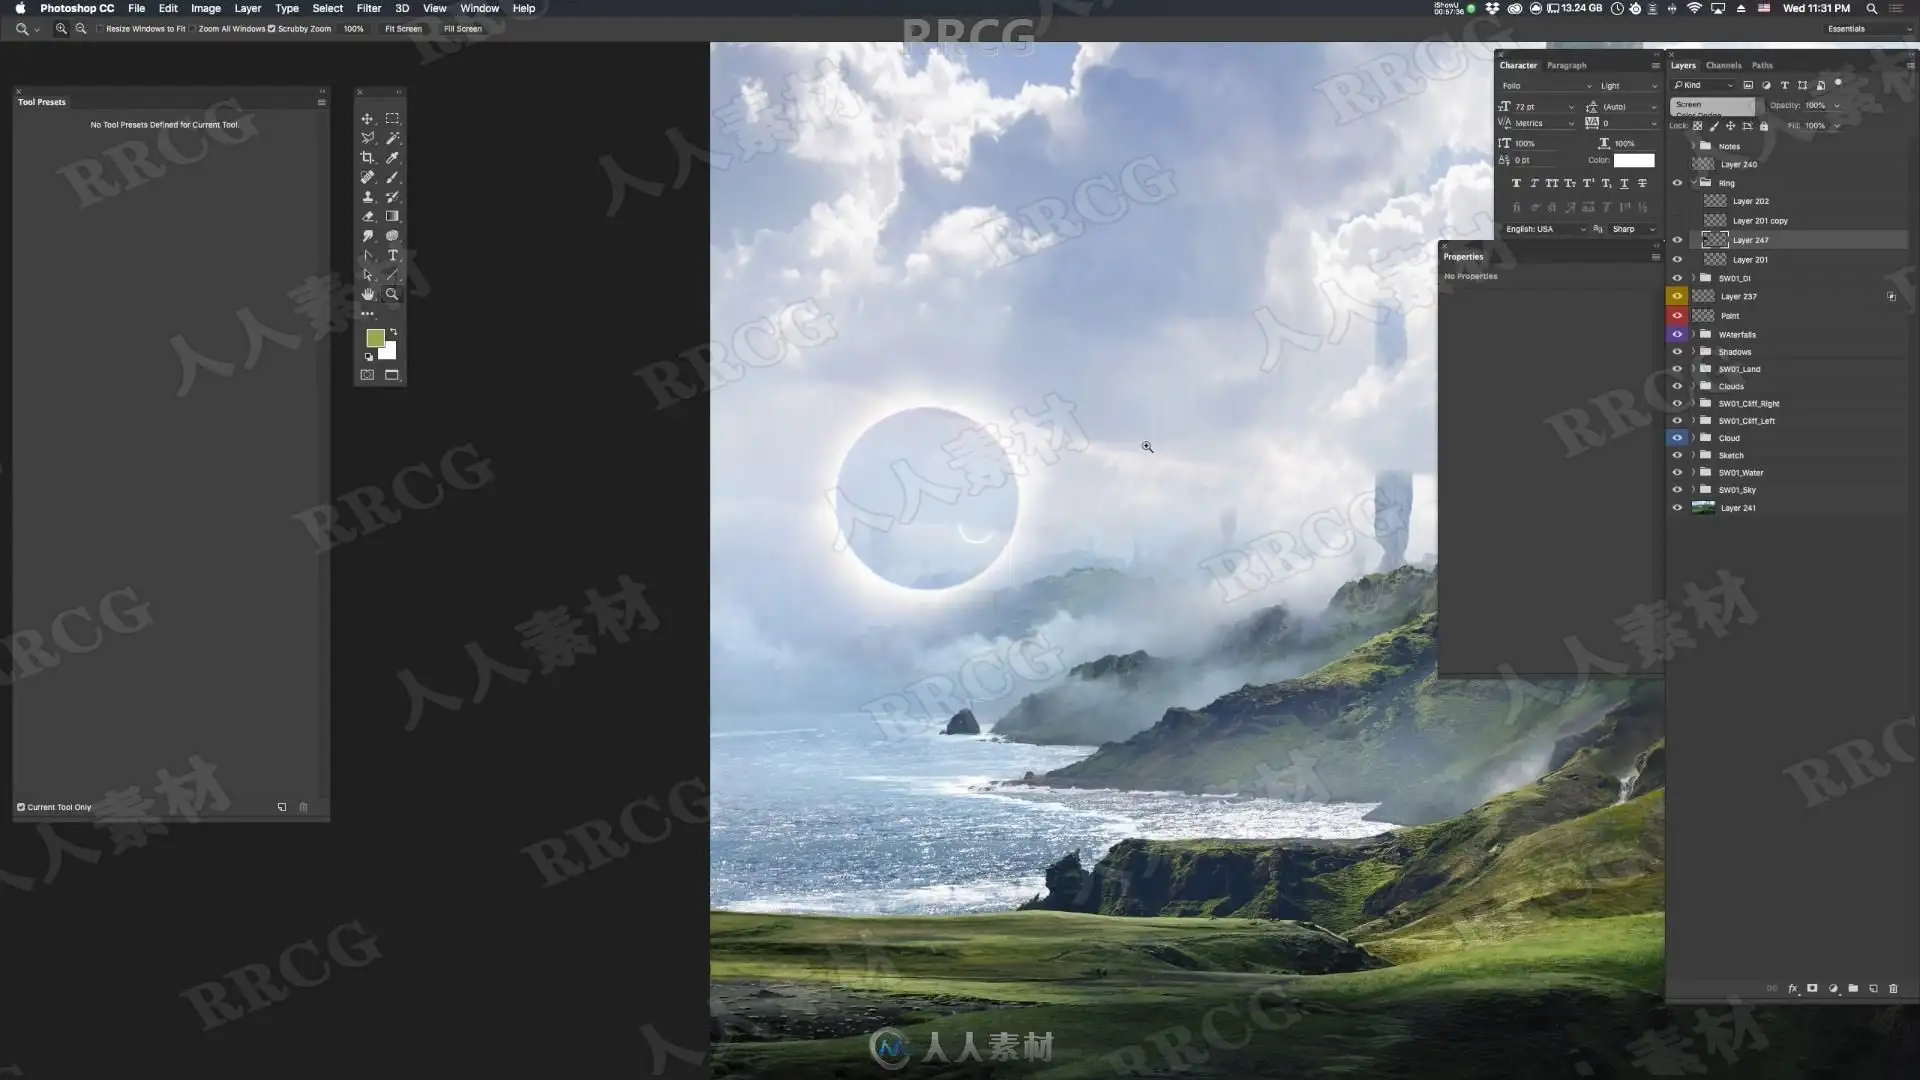
Task: Collapse the Ring layer group
Action: tap(1694, 183)
